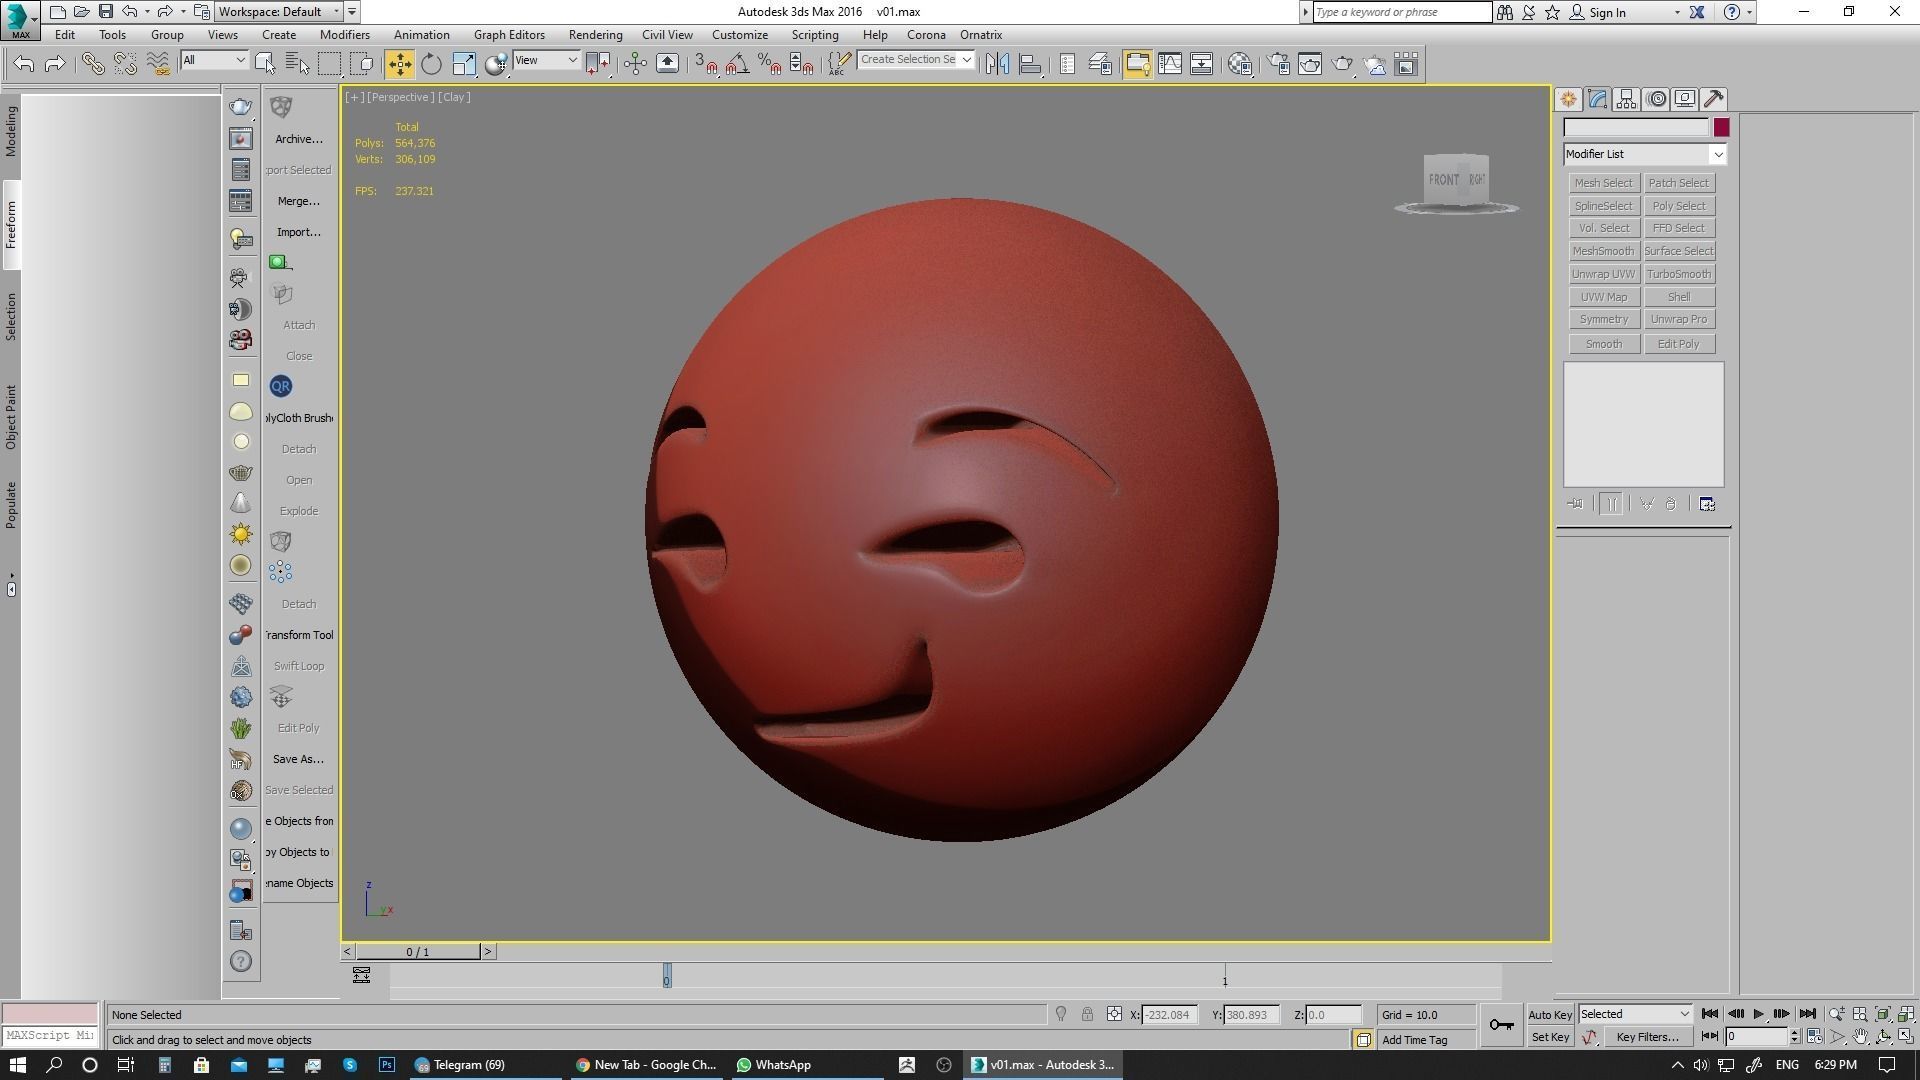Screen dimensions: 1920x1080
Task: Toggle Auto Key animation mode
Action: click(1550, 1015)
